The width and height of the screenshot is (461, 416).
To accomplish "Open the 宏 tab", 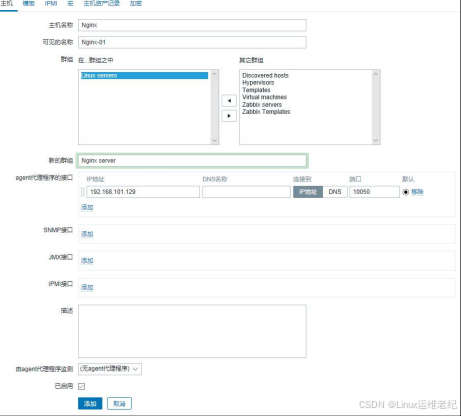I will pyautogui.click(x=70, y=4).
